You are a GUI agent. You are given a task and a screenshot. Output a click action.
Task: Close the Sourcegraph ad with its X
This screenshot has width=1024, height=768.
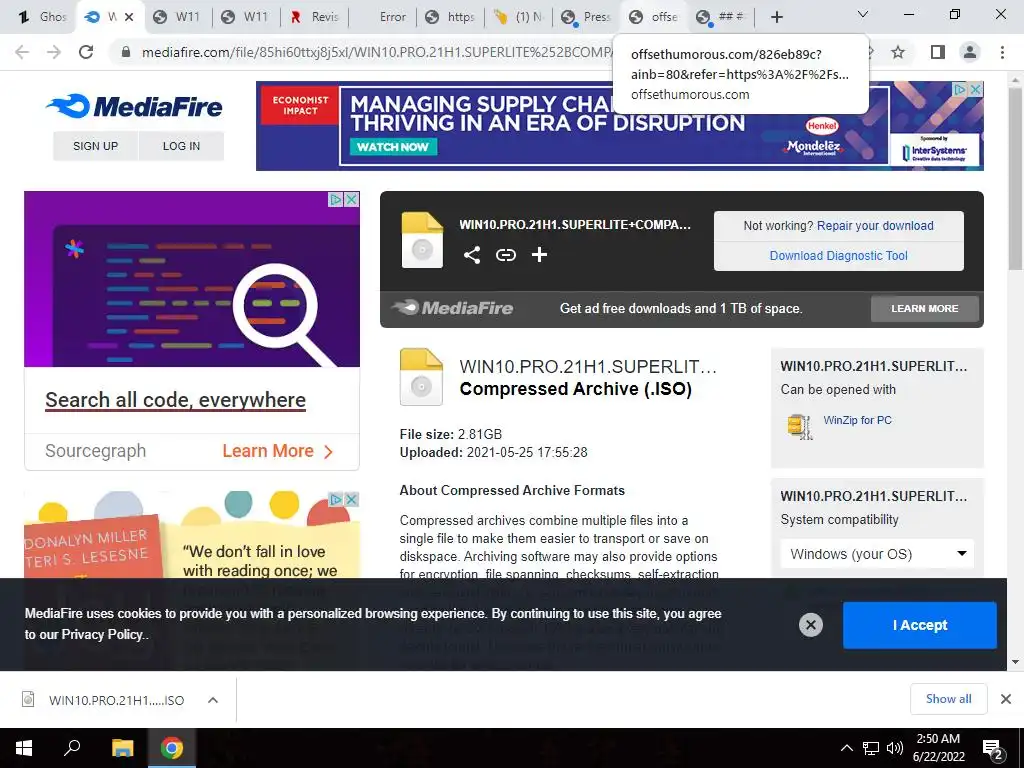[x=351, y=199]
